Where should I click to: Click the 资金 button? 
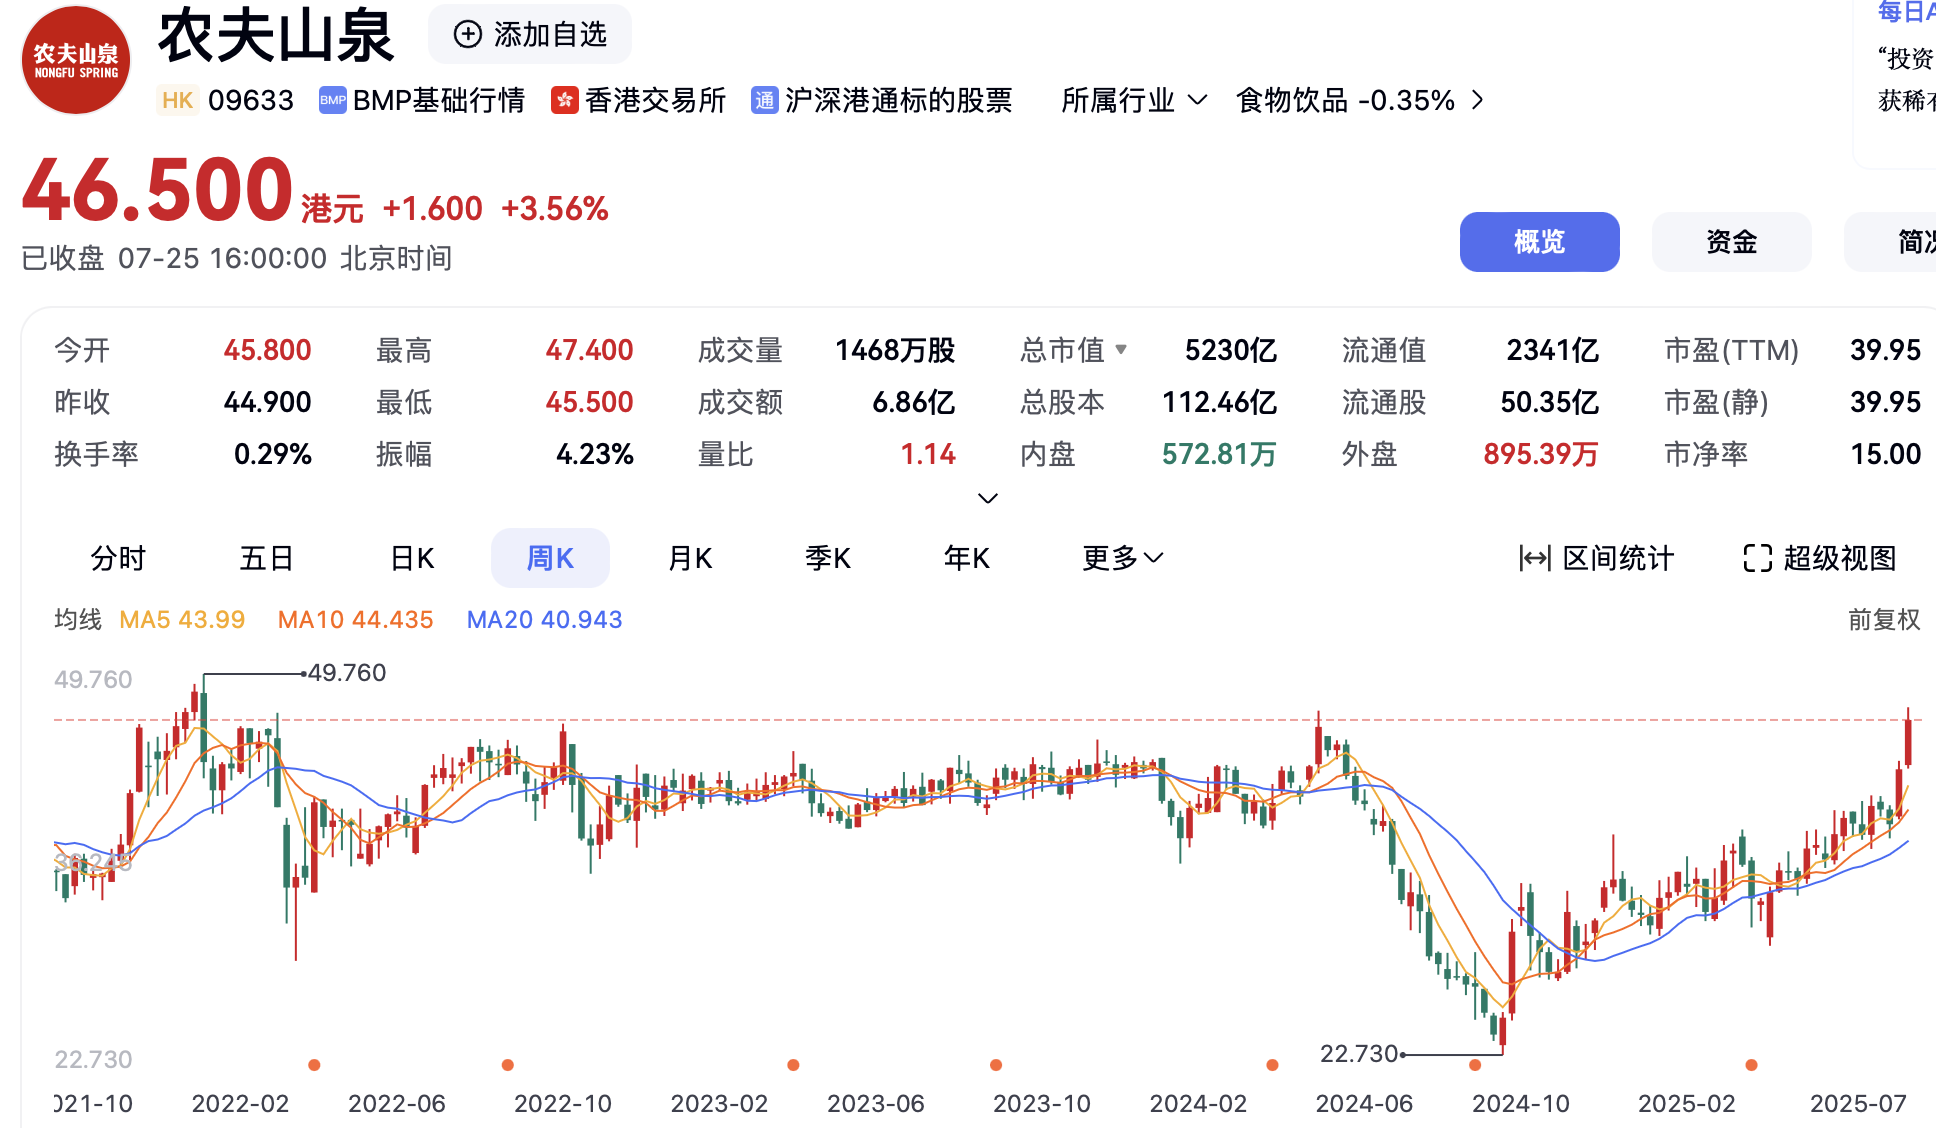click(1730, 242)
